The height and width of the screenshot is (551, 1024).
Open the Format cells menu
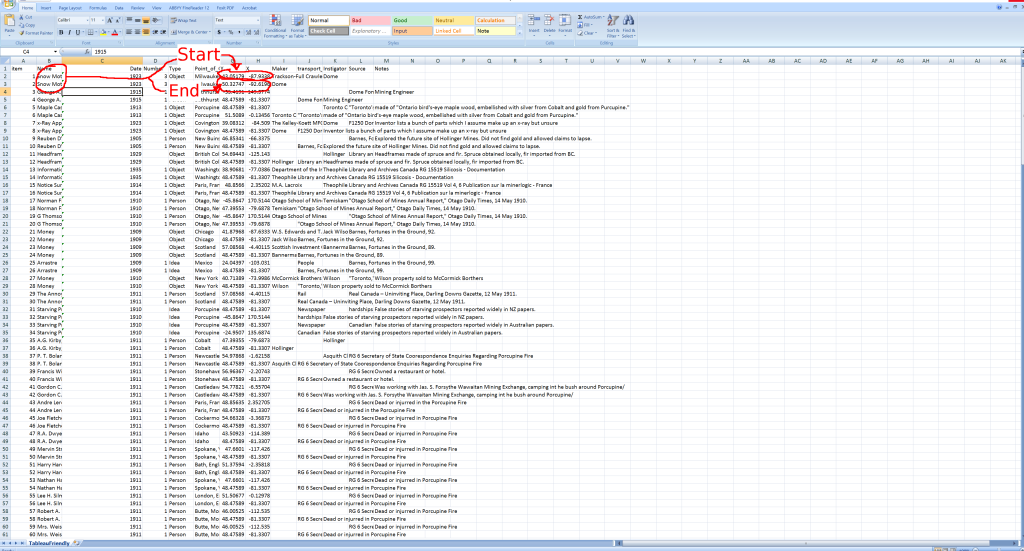(565, 24)
